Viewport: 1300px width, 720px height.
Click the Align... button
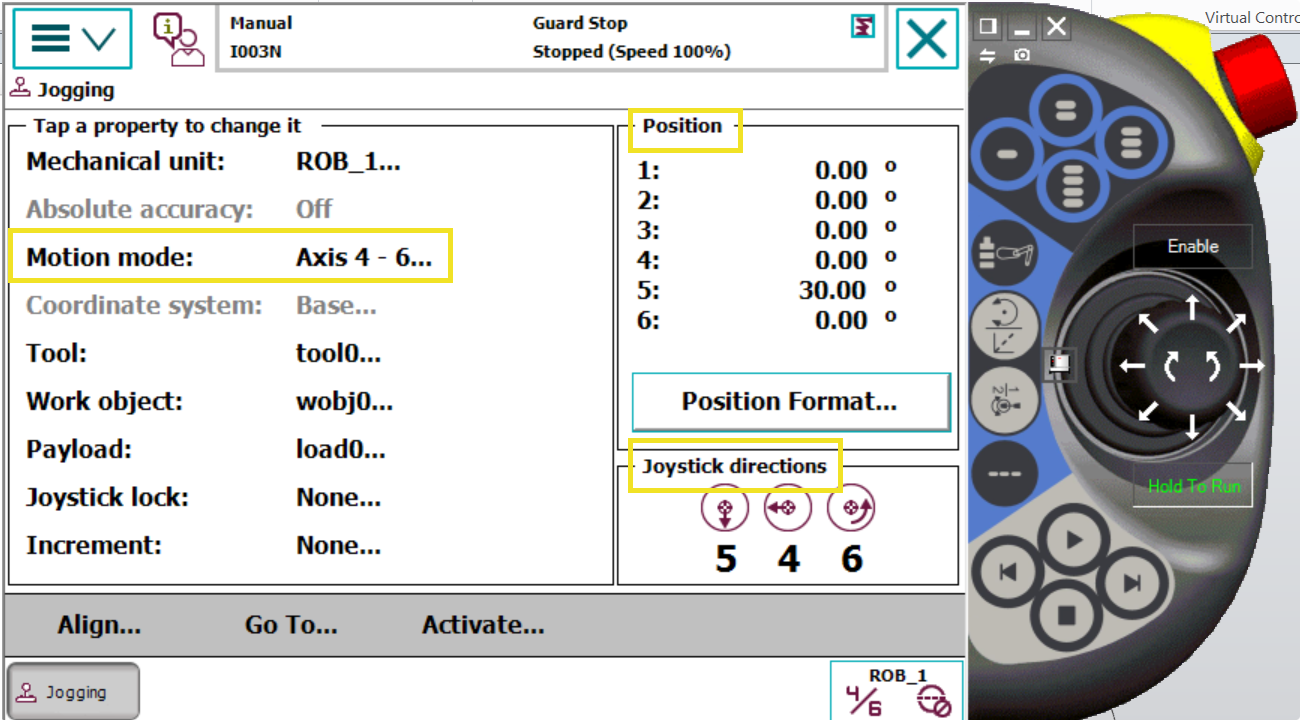pyautogui.click(x=99, y=625)
